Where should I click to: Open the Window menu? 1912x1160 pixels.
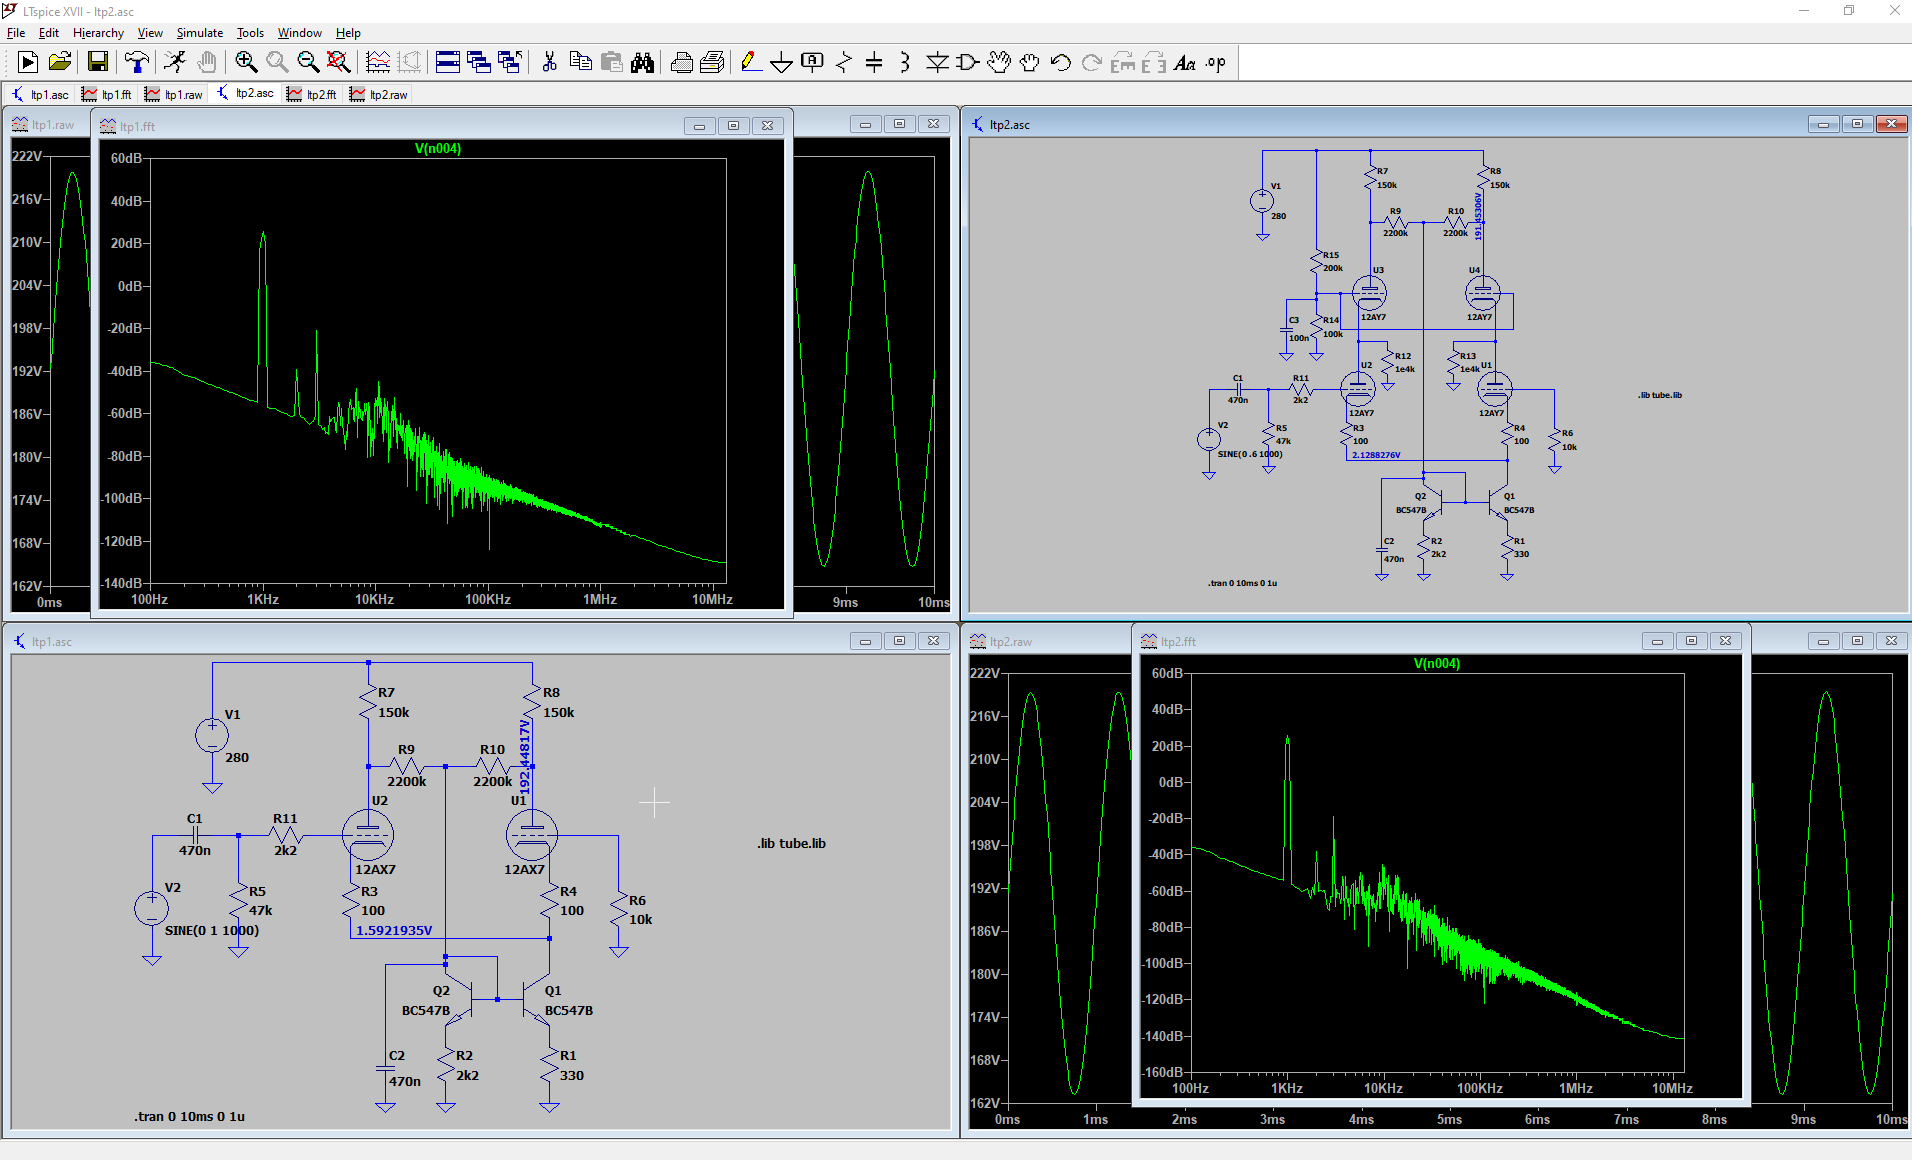coord(300,33)
